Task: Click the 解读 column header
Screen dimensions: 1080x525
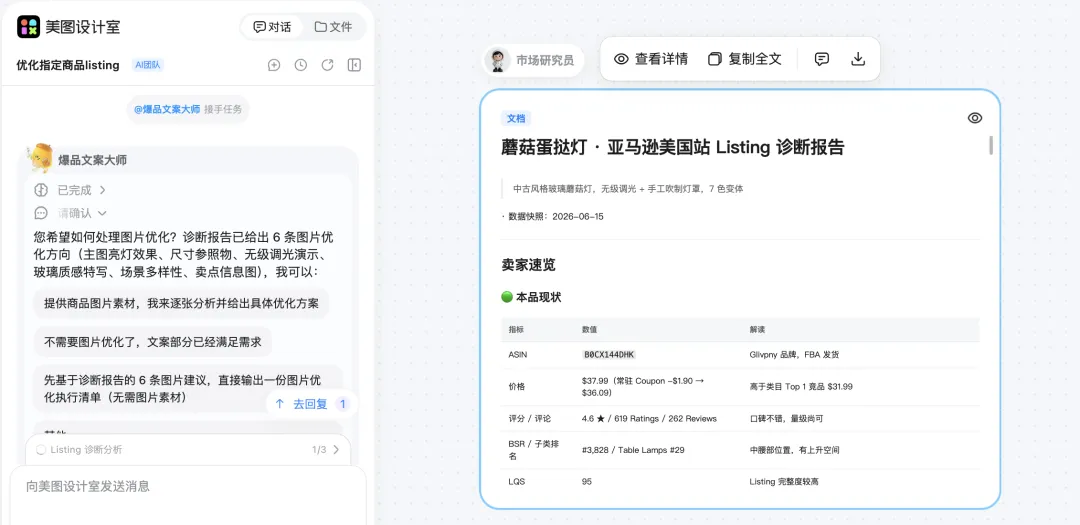Action: [757, 329]
